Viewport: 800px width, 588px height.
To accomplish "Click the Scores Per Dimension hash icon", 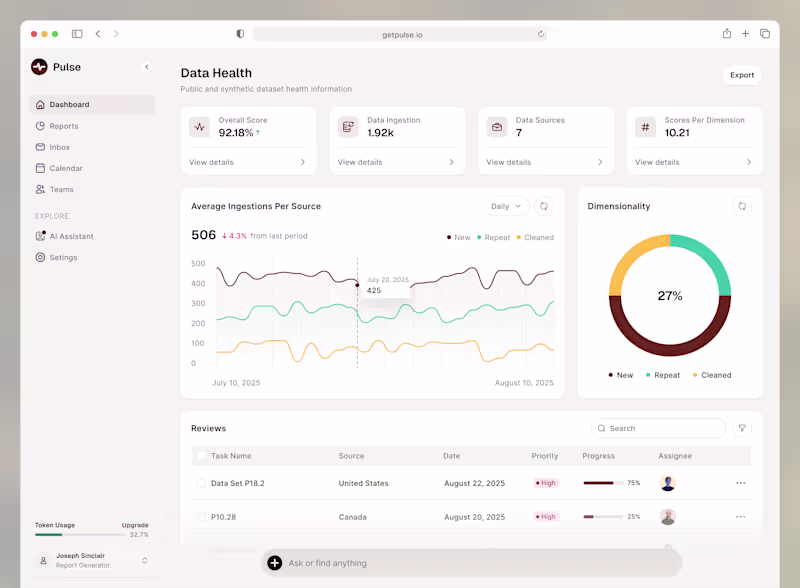I will pyautogui.click(x=645, y=127).
